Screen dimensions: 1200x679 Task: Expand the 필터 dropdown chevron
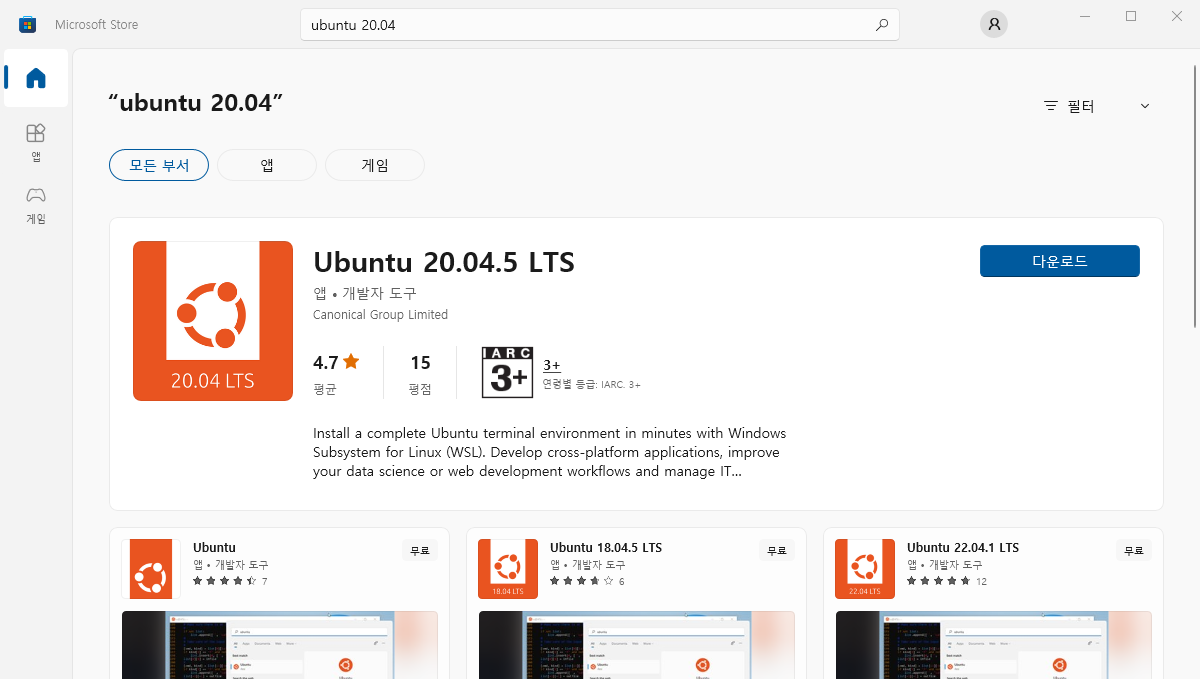[1145, 106]
